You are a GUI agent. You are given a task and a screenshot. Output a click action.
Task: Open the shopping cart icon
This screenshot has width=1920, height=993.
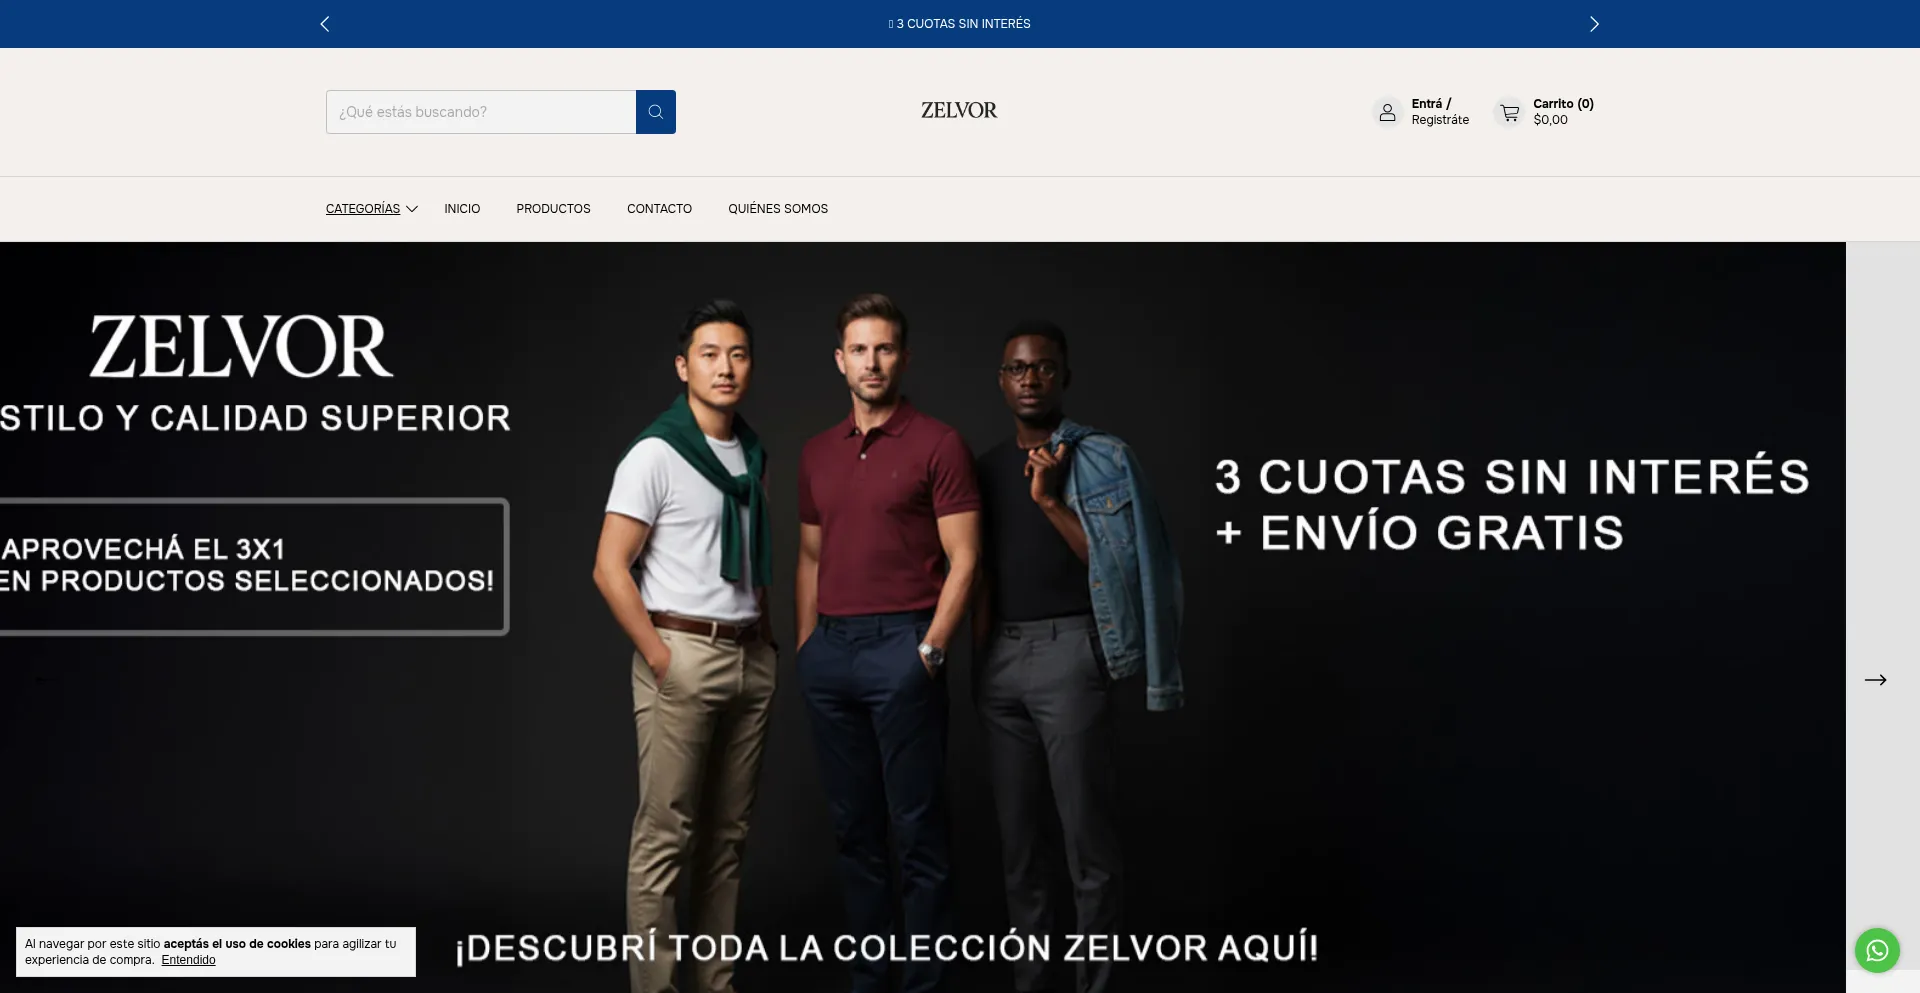tap(1509, 112)
